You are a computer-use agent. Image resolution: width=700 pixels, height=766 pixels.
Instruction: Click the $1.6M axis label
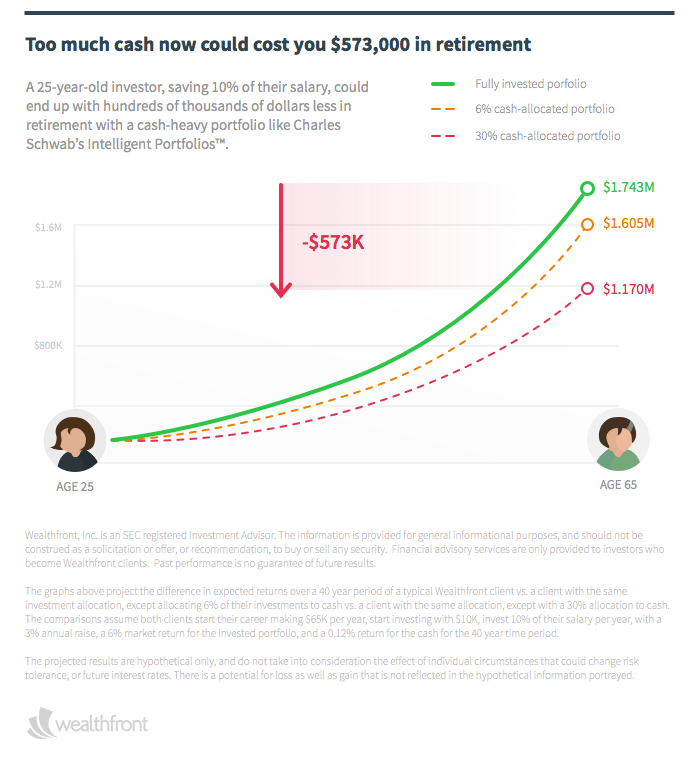[48, 228]
